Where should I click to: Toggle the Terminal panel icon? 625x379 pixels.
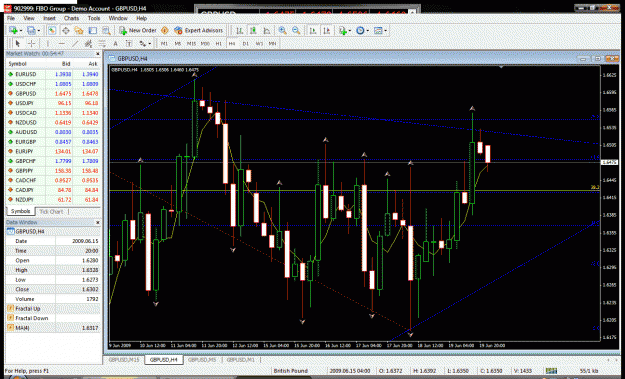click(x=92, y=30)
